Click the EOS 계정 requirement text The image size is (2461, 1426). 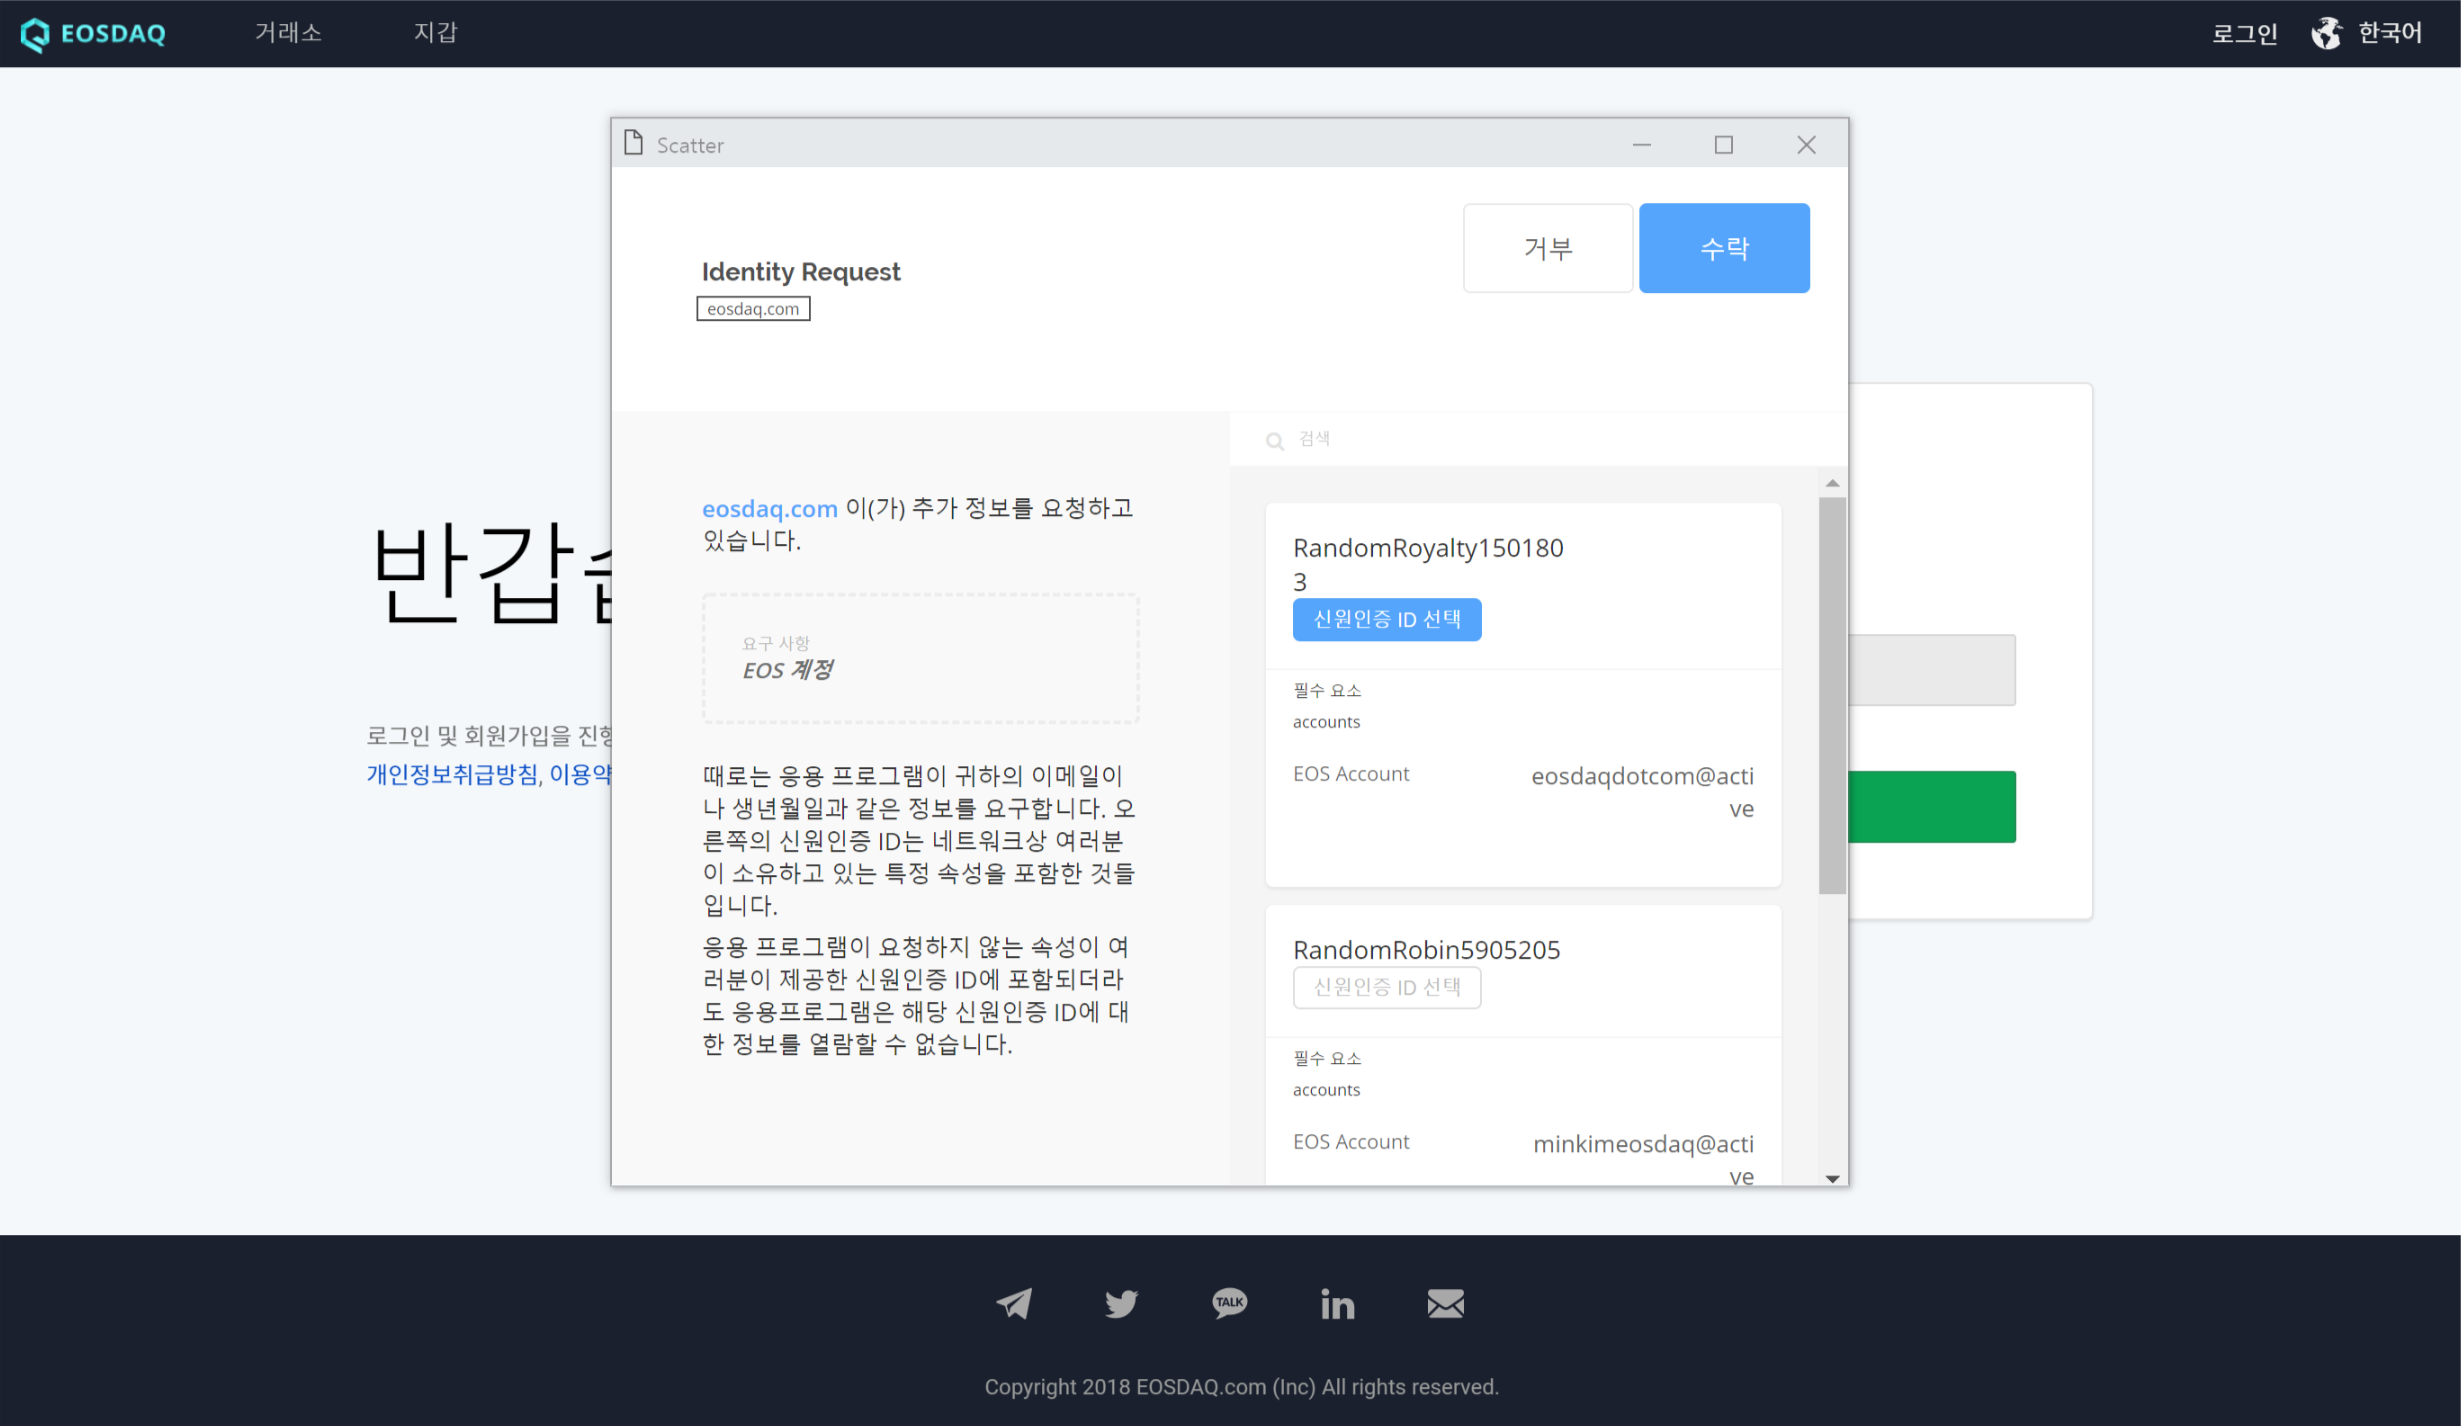[787, 670]
